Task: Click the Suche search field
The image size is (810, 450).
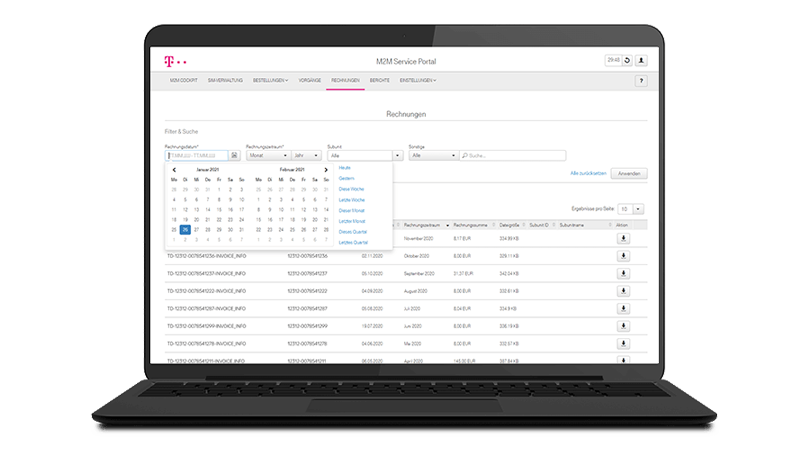Action: click(512, 156)
